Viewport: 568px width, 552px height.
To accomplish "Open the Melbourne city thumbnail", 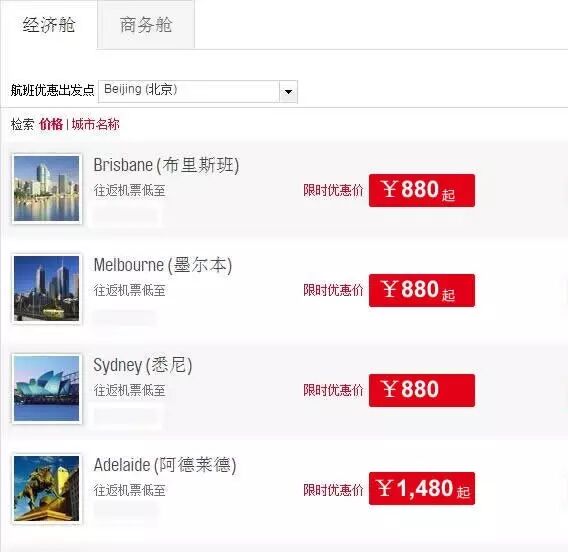I will 46,288.
